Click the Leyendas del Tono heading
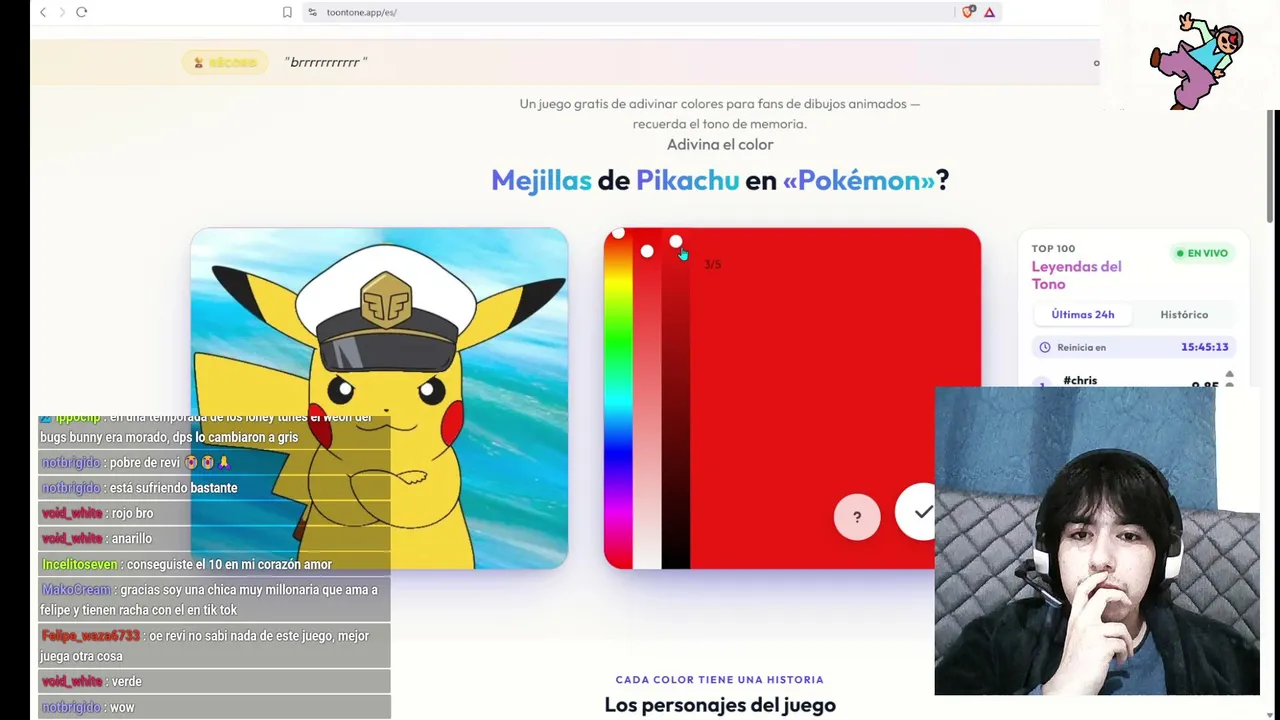The image size is (1280, 720). (x=1076, y=275)
